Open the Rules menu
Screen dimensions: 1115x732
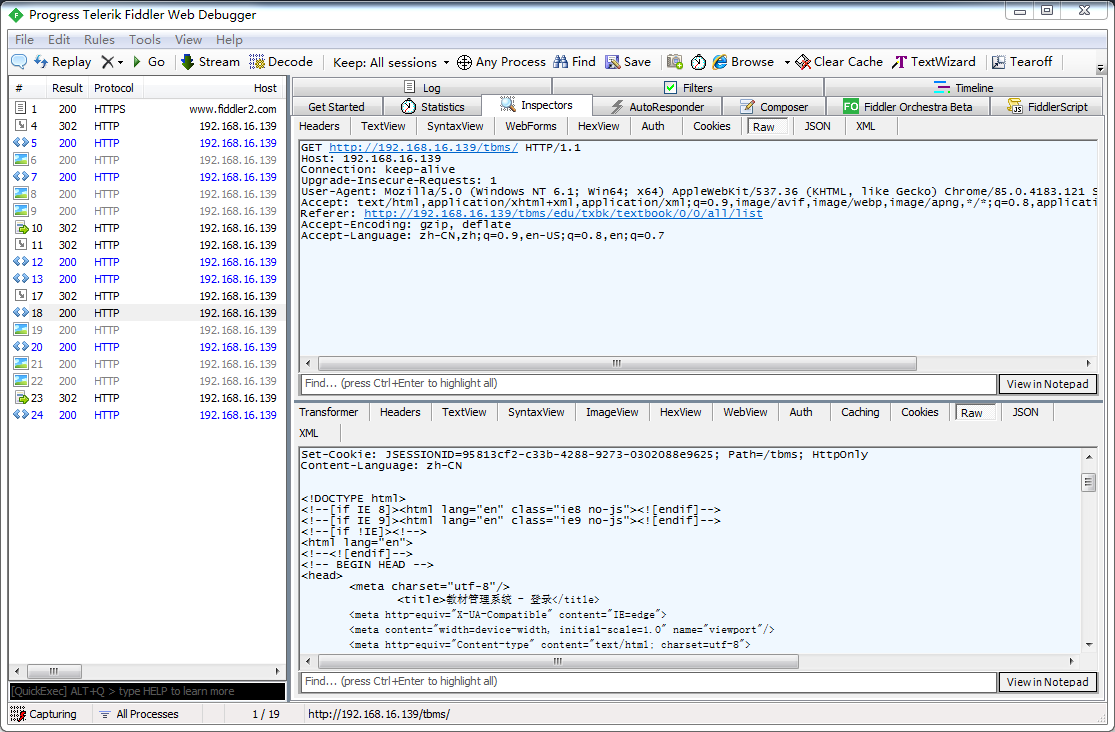pos(99,40)
